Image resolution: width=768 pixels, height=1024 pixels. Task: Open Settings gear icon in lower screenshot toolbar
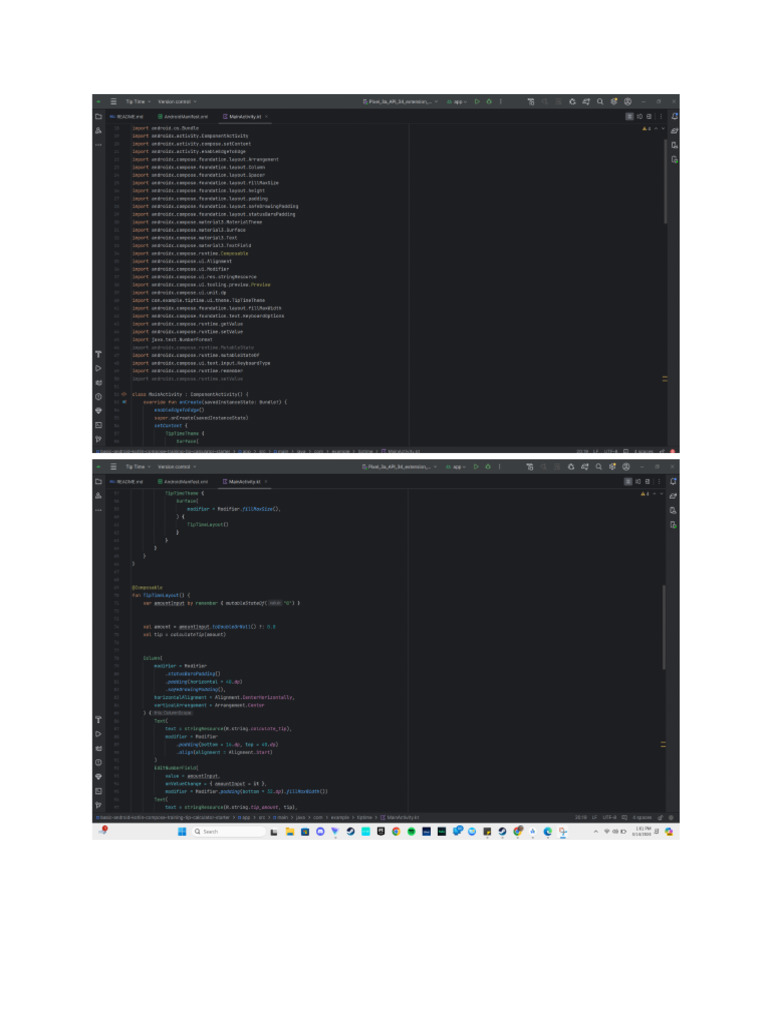612,466
